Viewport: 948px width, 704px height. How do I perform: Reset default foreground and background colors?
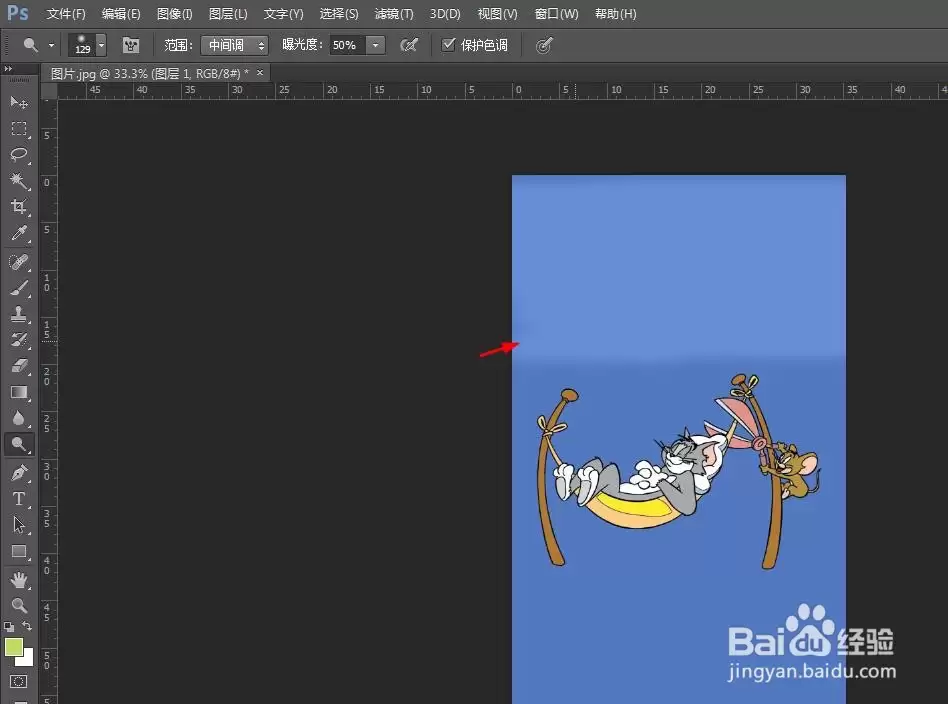9,627
